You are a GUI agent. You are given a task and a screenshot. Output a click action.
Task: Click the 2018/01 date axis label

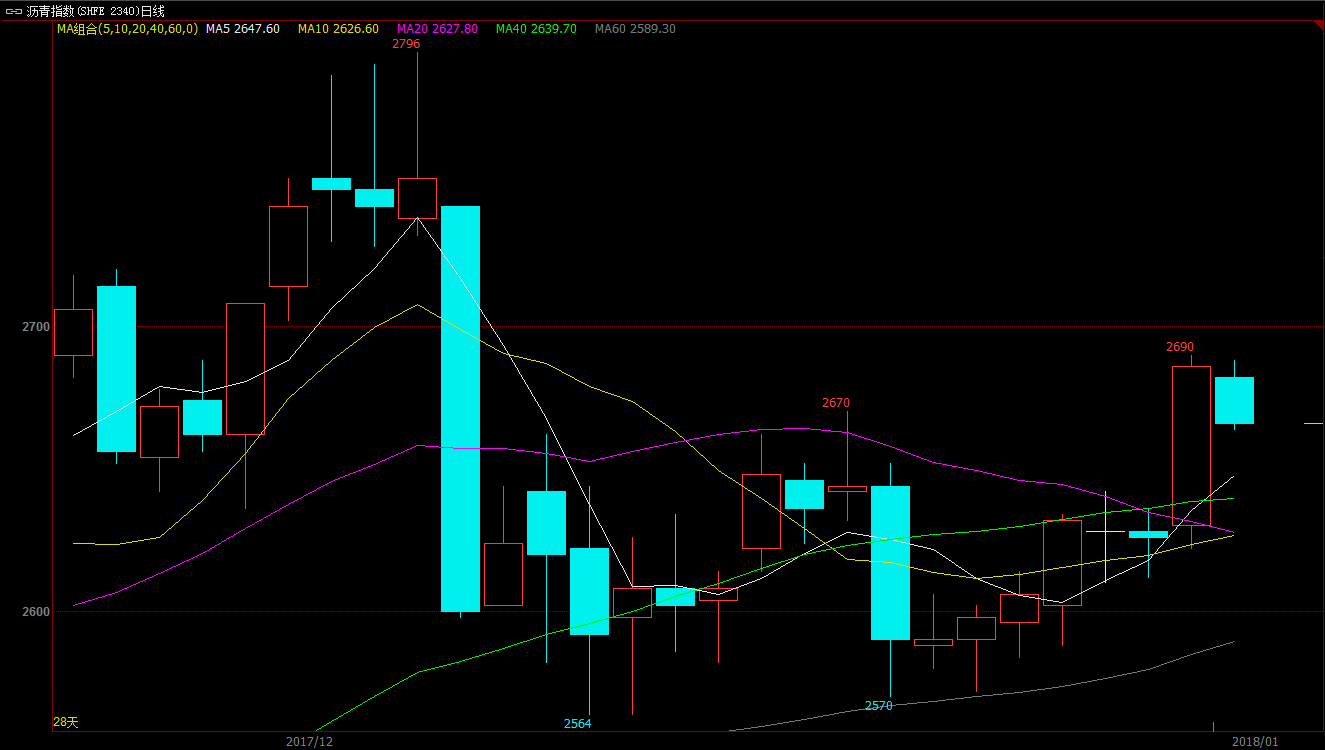pyautogui.click(x=1255, y=742)
